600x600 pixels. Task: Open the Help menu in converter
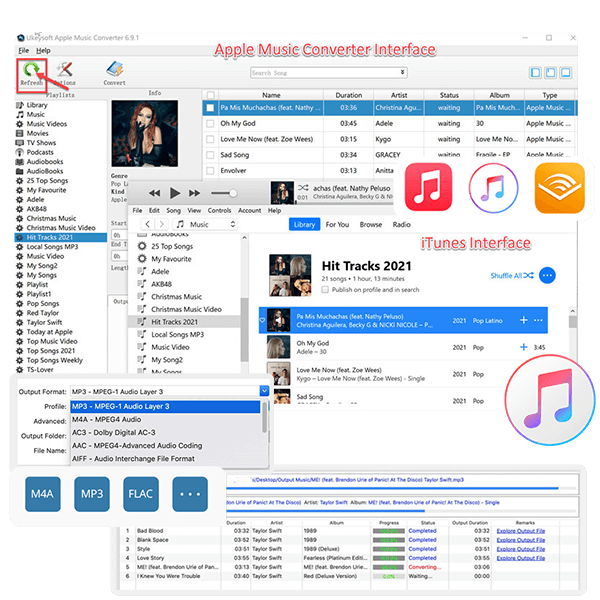click(x=43, y=51)
